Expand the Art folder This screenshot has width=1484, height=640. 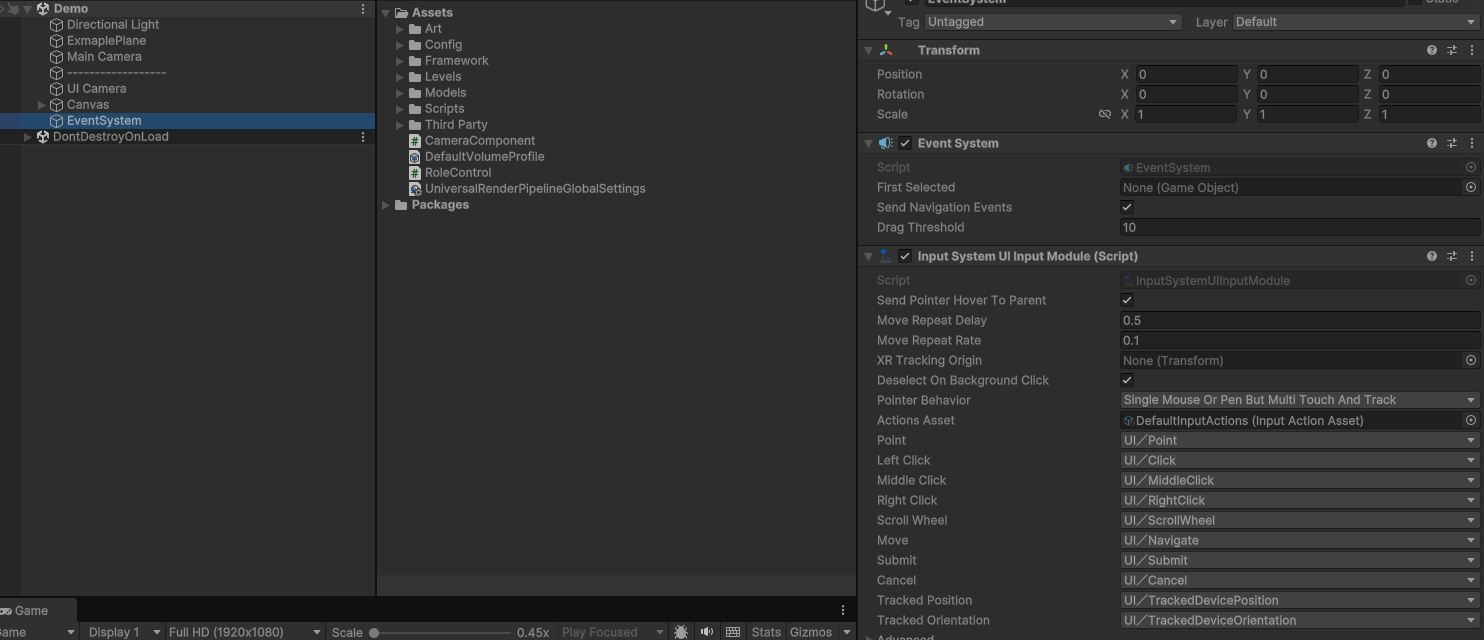point(400,28)
